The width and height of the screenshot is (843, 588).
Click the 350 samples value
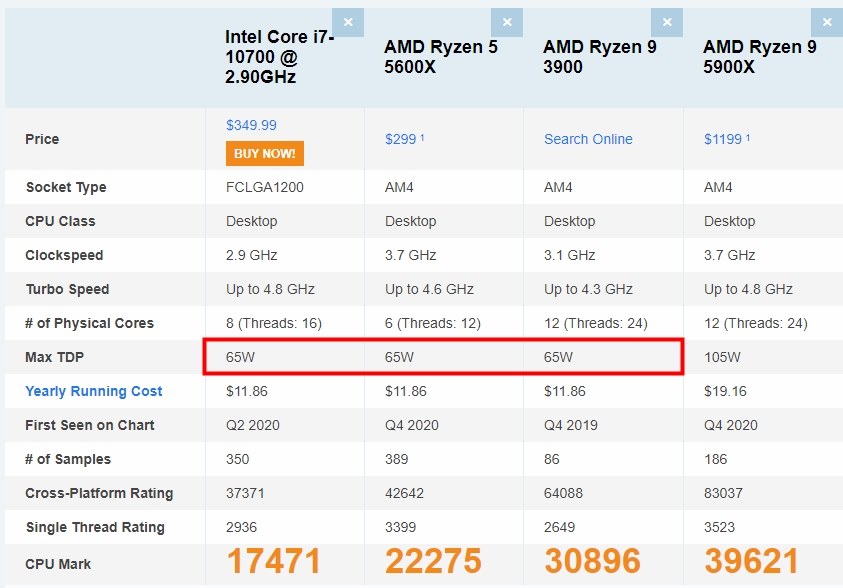(237, 459)
